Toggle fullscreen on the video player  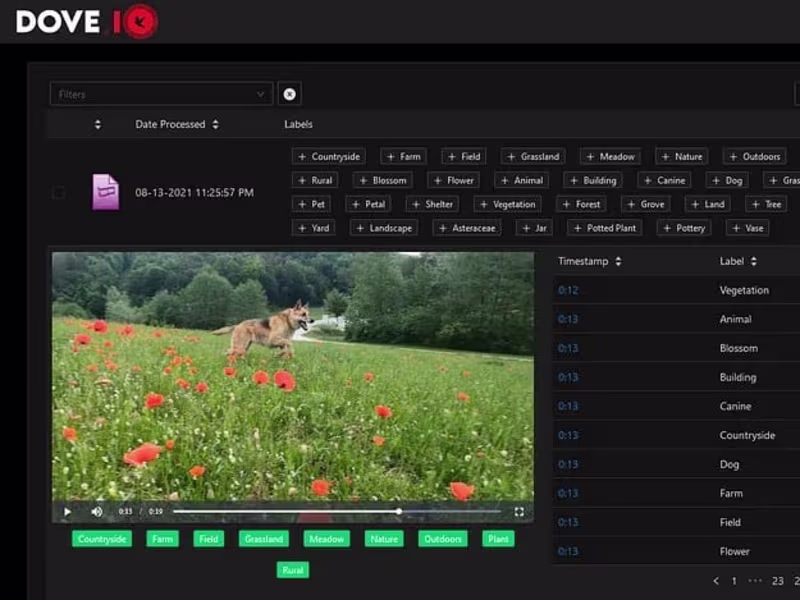521,511
